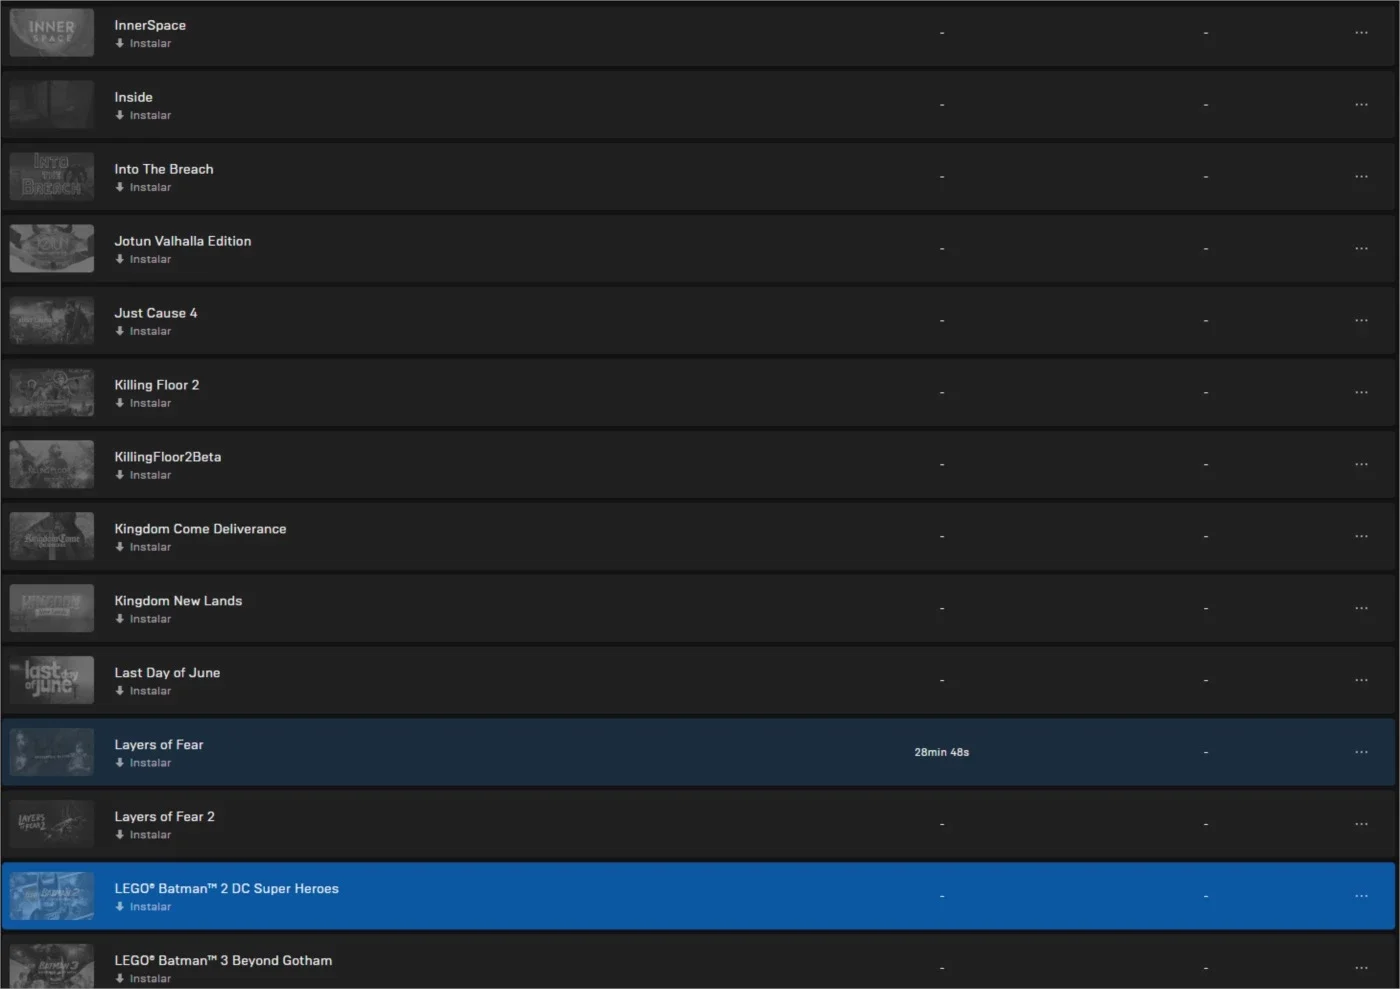Image resolution: width=1400 pixels, height=989 pixels.
Task: Click the Last Day of June title
Action: (167, 673)
